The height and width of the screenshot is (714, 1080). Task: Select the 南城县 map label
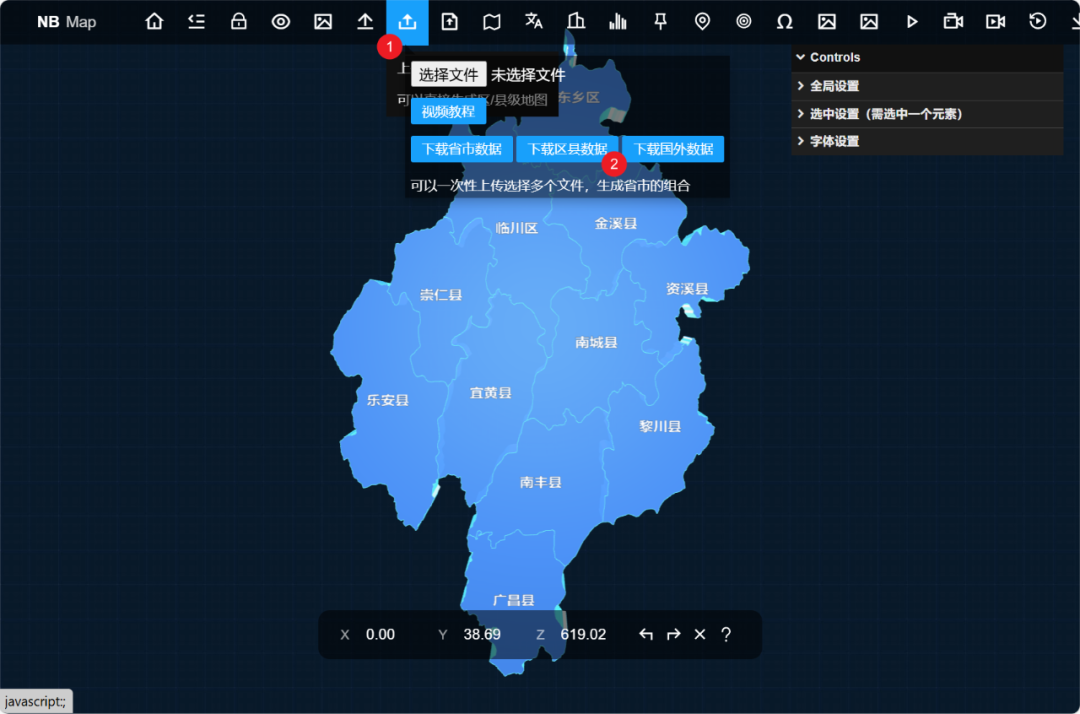pyautogui.click(x=596, y=342)
